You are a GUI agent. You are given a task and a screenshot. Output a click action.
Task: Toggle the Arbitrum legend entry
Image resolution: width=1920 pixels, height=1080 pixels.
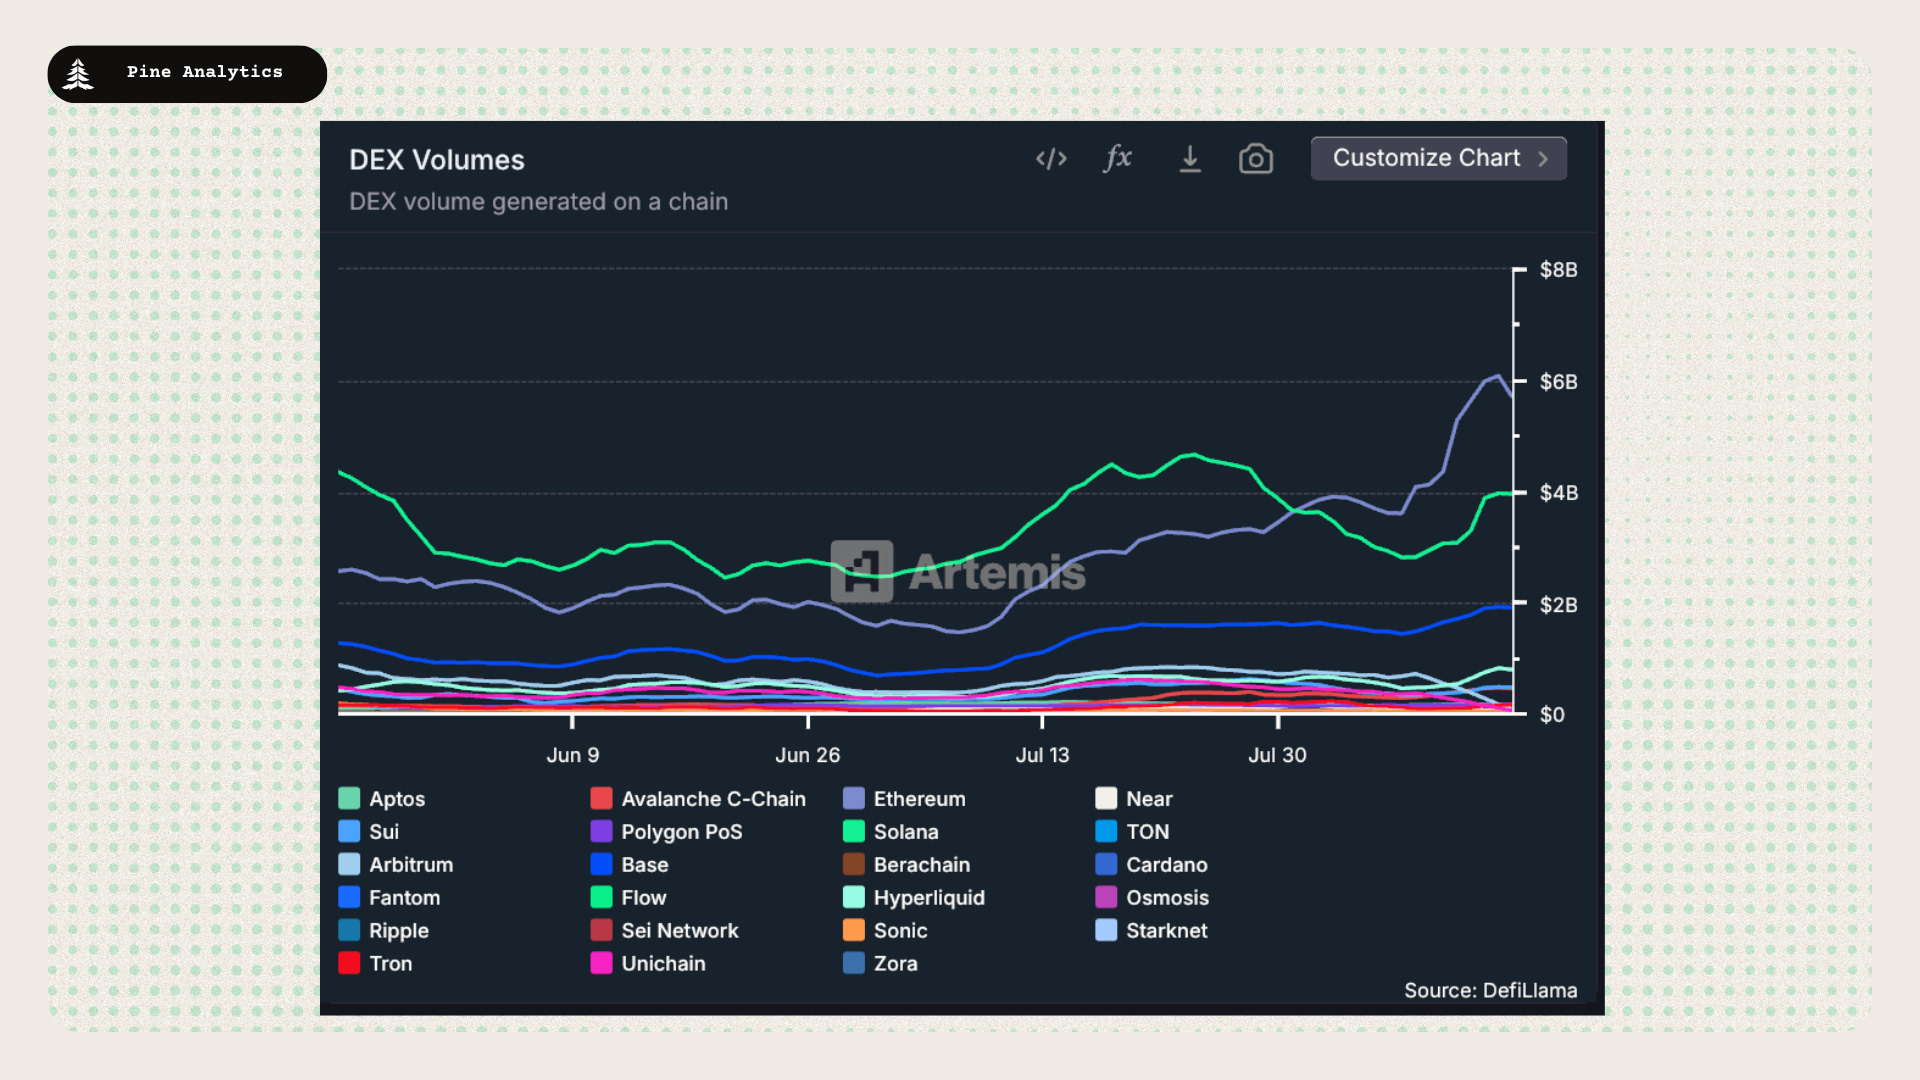pos(410,865)
